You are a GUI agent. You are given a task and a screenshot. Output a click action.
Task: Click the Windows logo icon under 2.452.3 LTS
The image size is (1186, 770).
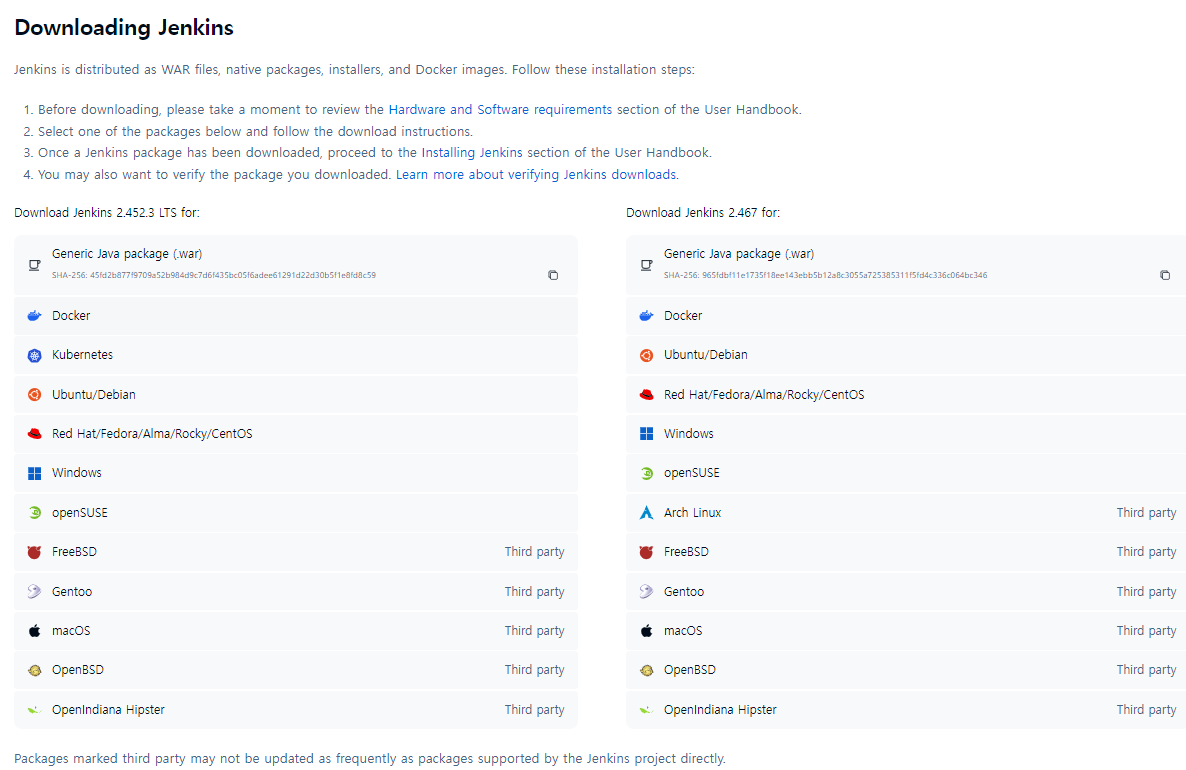point(34,473)
